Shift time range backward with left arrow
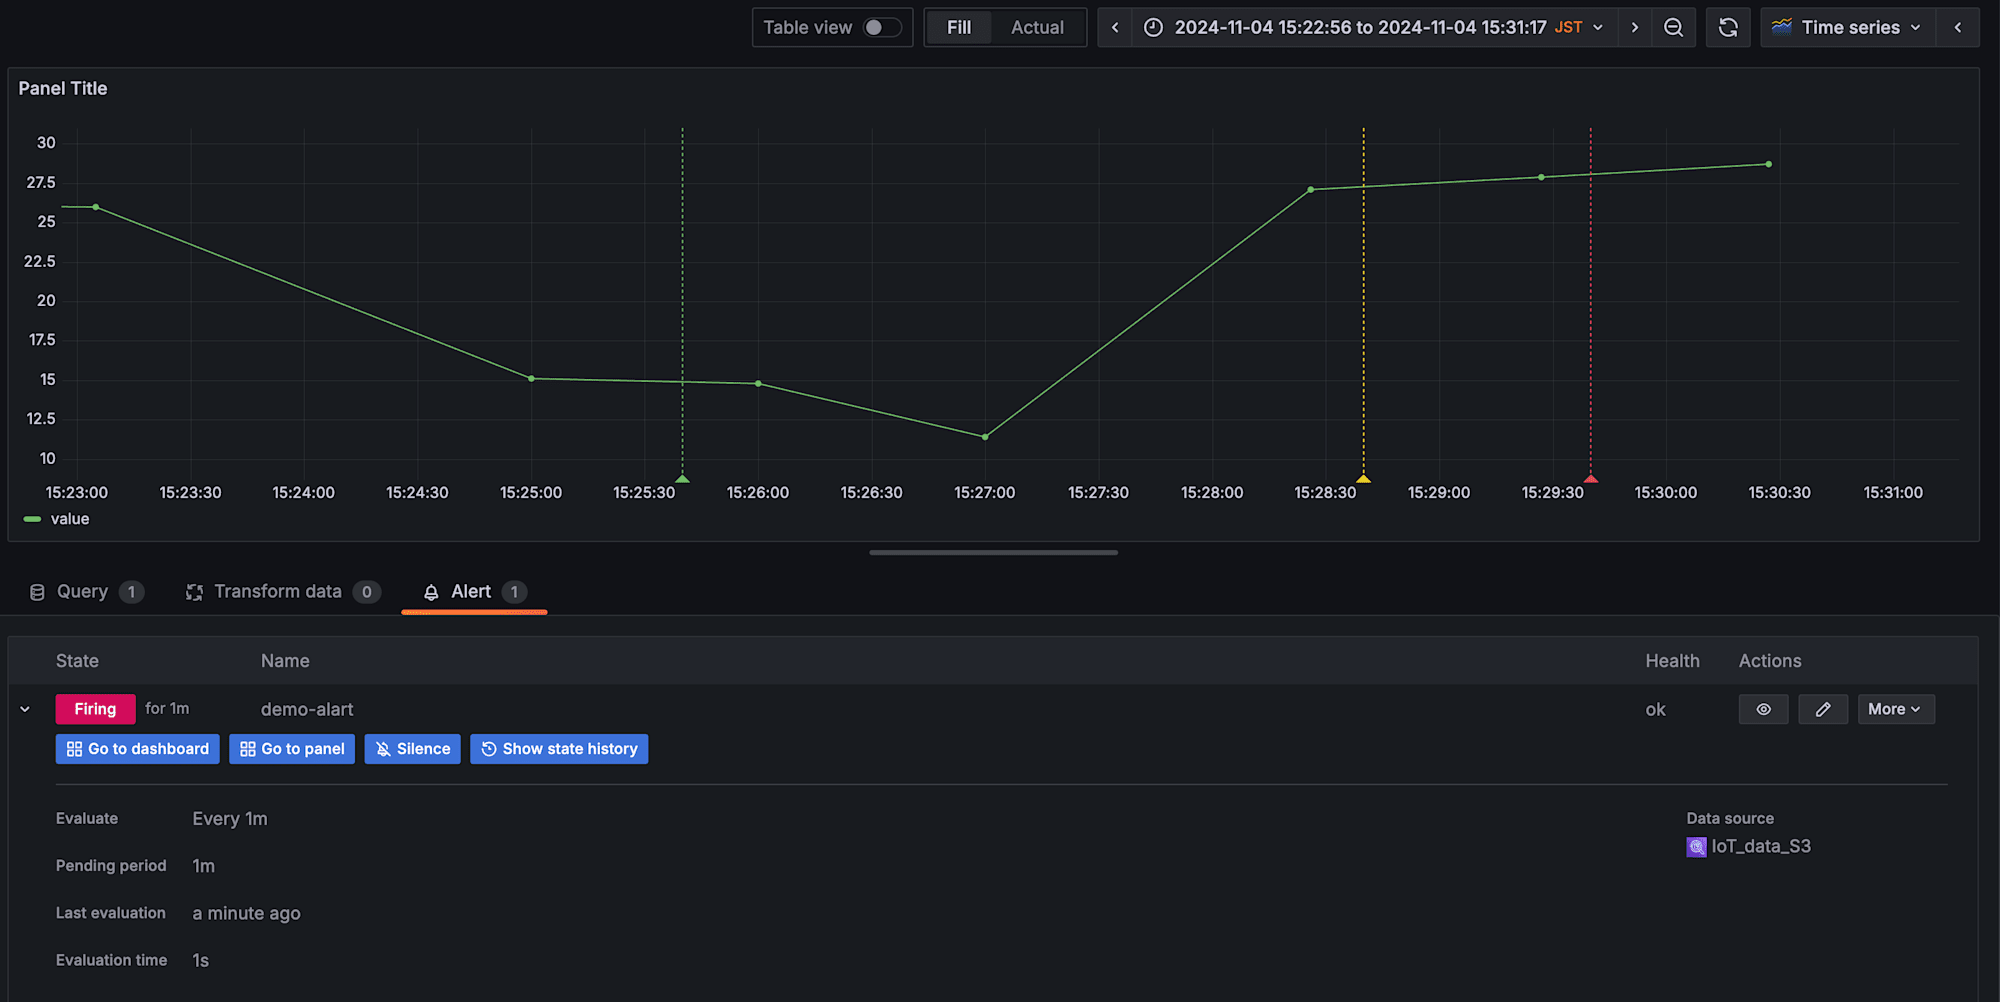Image resolution: width=2000 pixels, height=1002 pixels. [x=1115, y=27]
